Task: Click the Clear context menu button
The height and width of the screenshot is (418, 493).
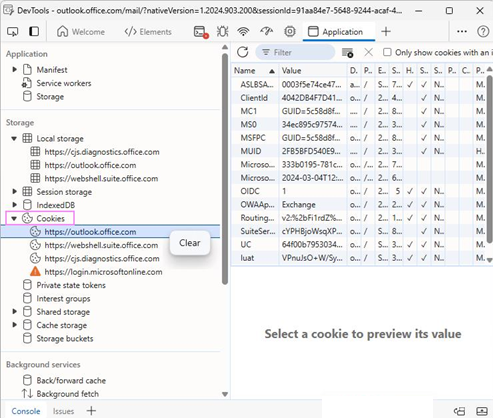Action: (x=190, y=243)
